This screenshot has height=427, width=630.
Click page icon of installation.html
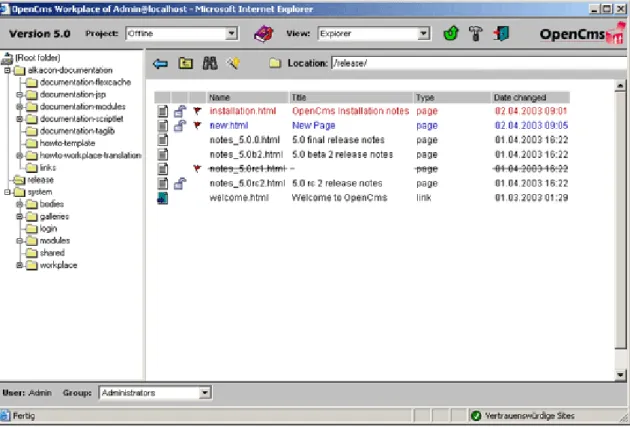tap(162, 111)
